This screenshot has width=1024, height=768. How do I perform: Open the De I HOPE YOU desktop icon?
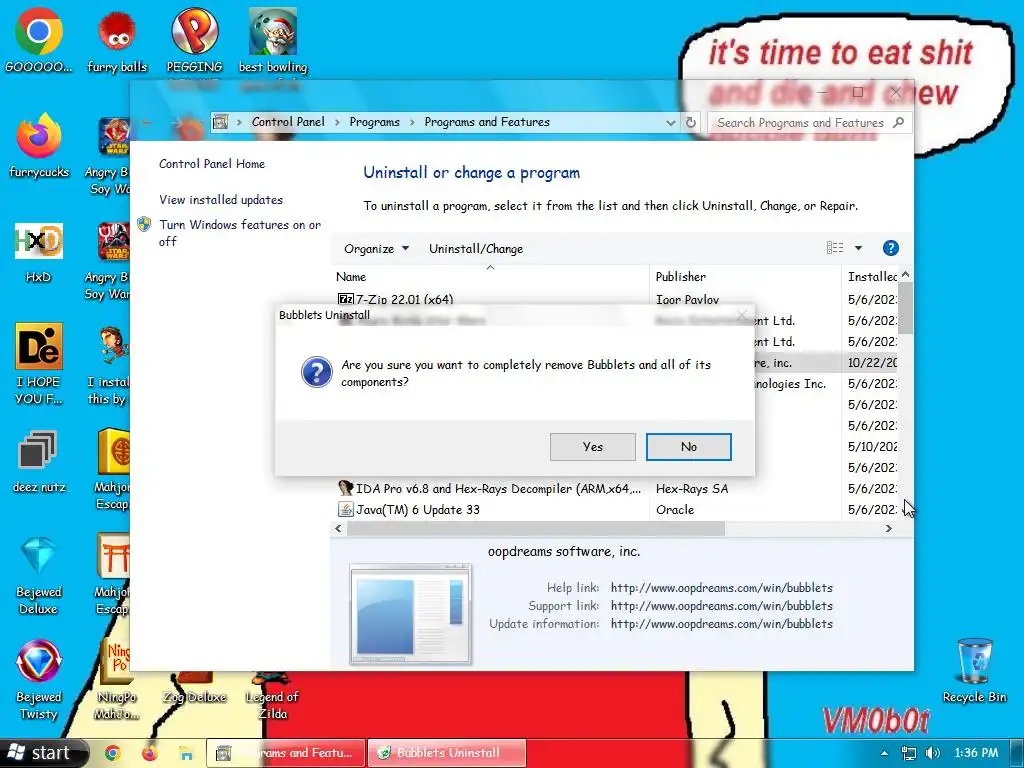[39, 364]
